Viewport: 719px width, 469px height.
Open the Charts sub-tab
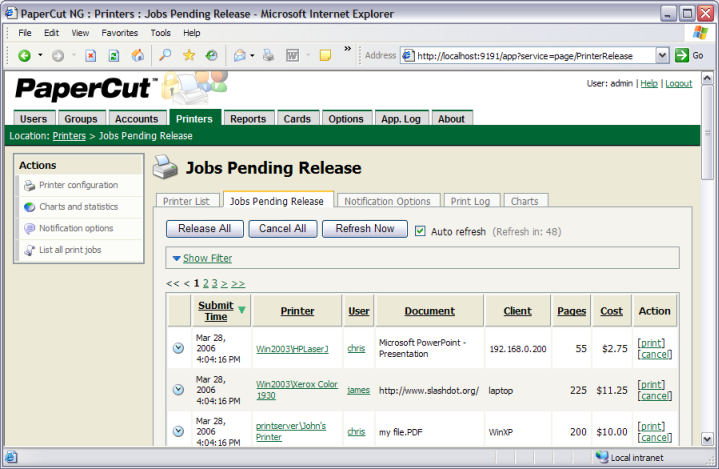(x=525, y=201)
